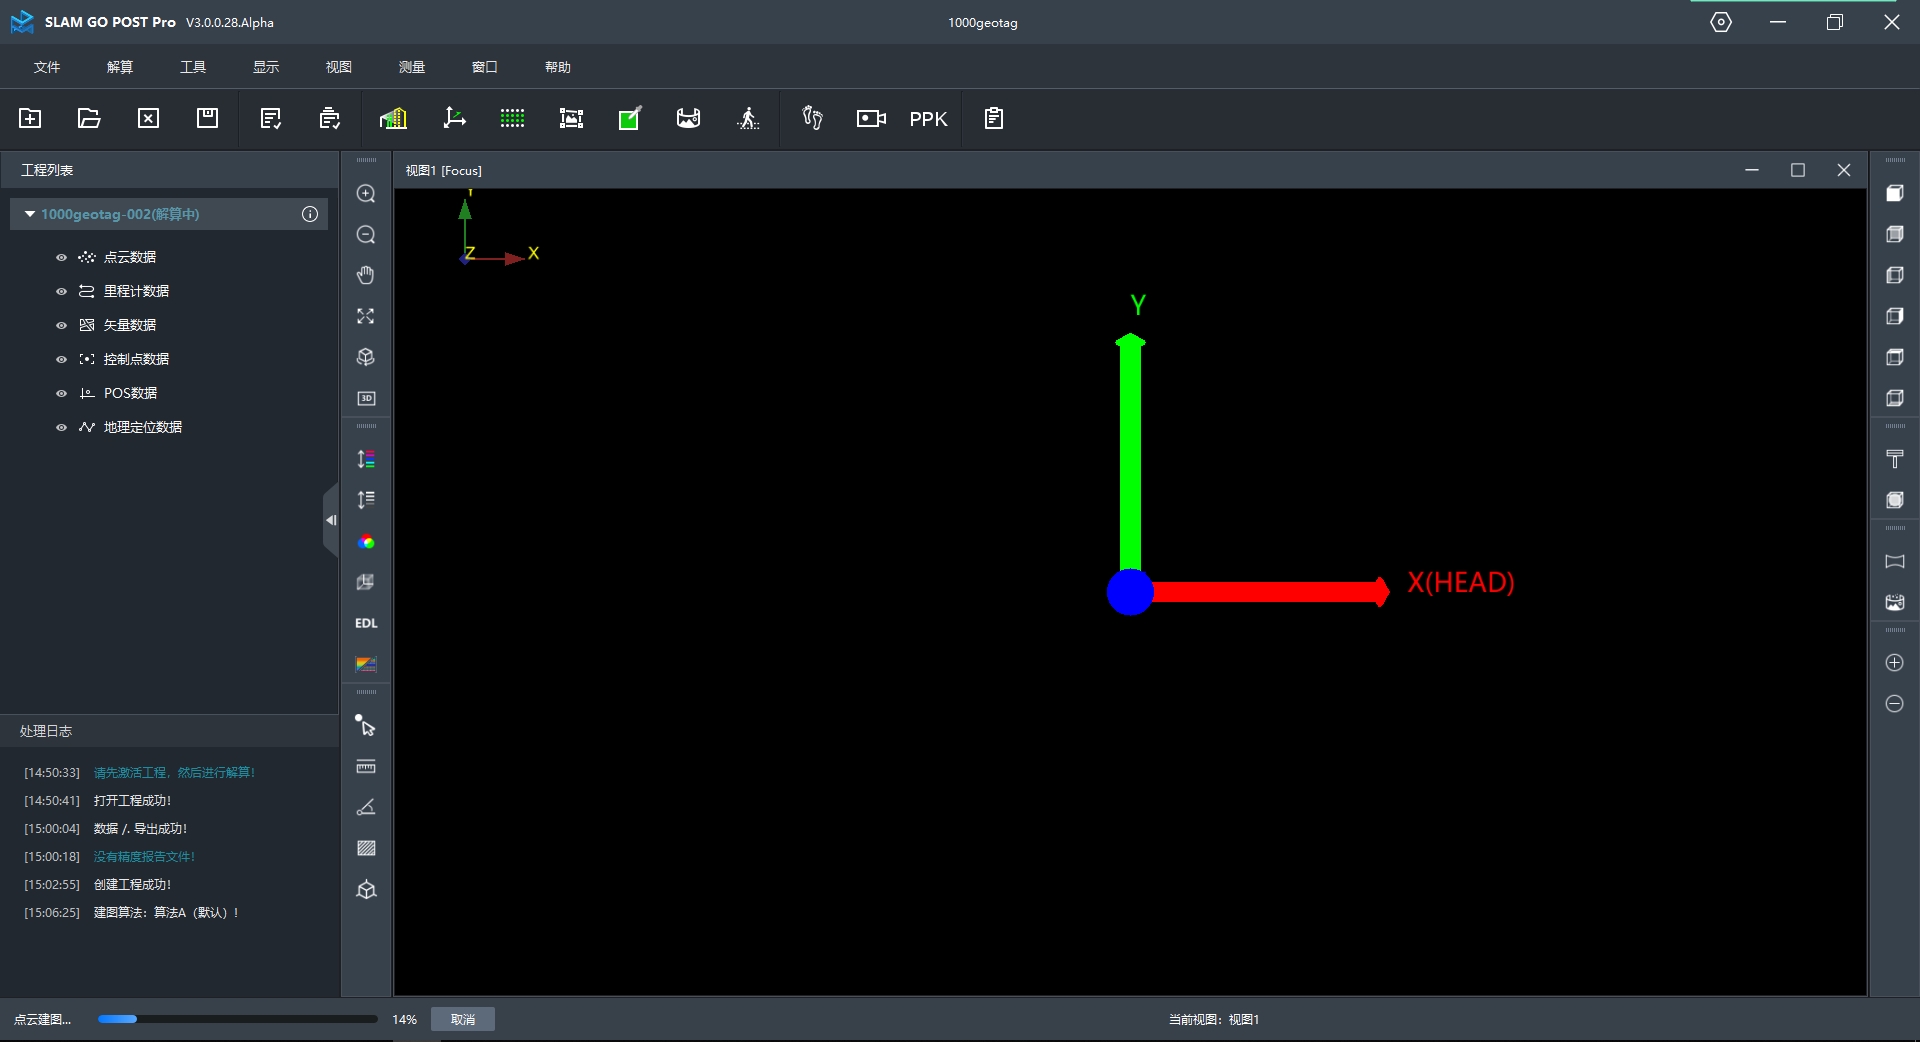Click the video camera toolbar icon
This screenshot has width=1920, height=1042.
coord(871,119)
